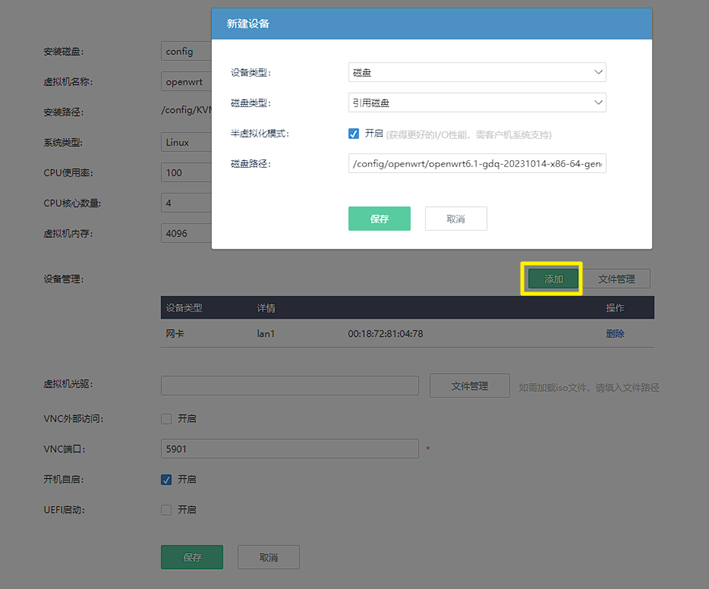Click 取消 in the 新建设备 dialog
Screen dimensions: 709x589
(456, 219)
